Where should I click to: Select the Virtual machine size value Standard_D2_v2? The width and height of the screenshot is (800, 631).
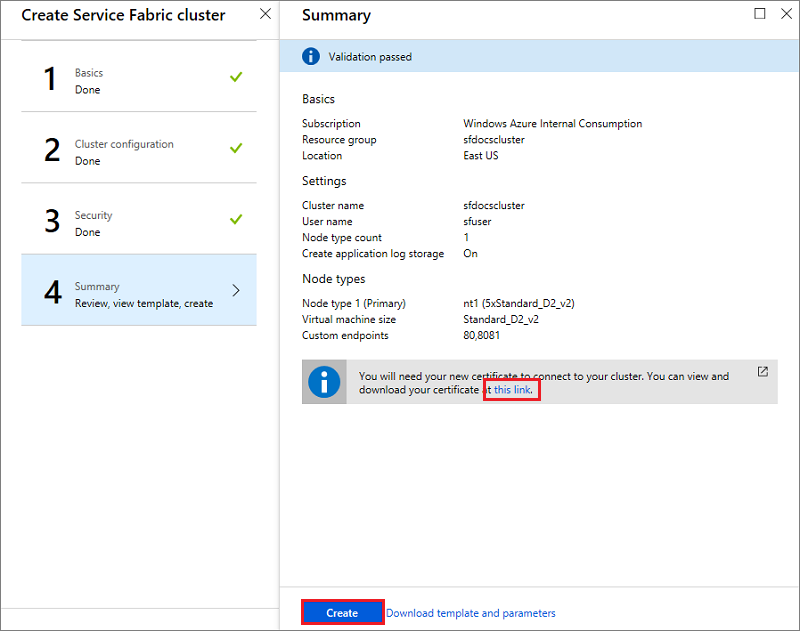(501, 319)
